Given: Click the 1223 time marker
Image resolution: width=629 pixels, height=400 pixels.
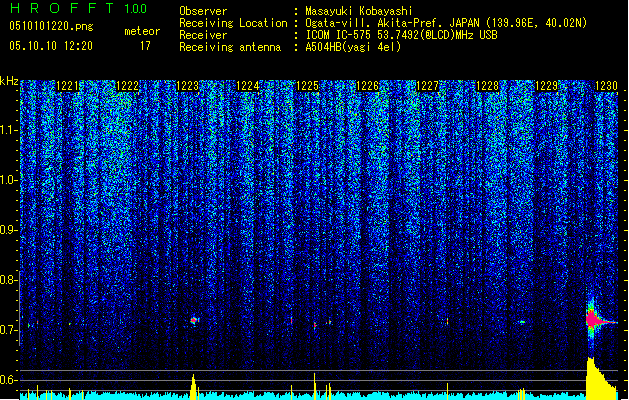Looking at the screenshot, I should point(187,86).
